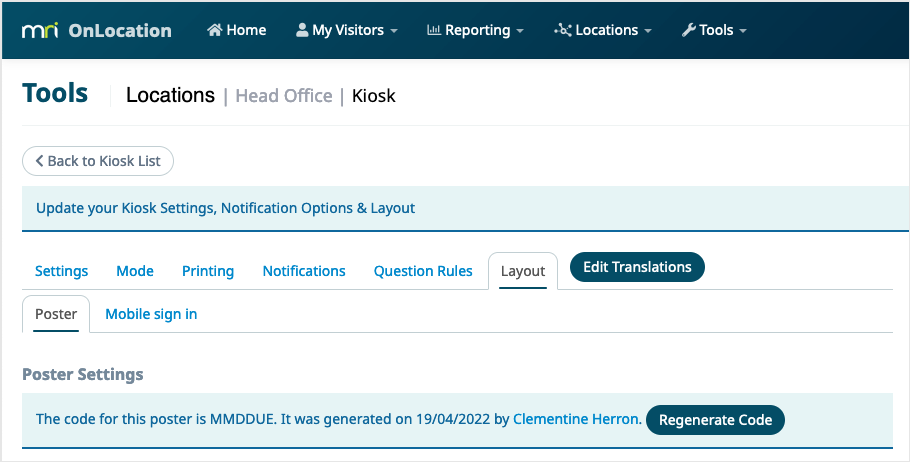910x462 pixels.
Task: Open the Clementine Herron user link
Action: tap(576, 420)
